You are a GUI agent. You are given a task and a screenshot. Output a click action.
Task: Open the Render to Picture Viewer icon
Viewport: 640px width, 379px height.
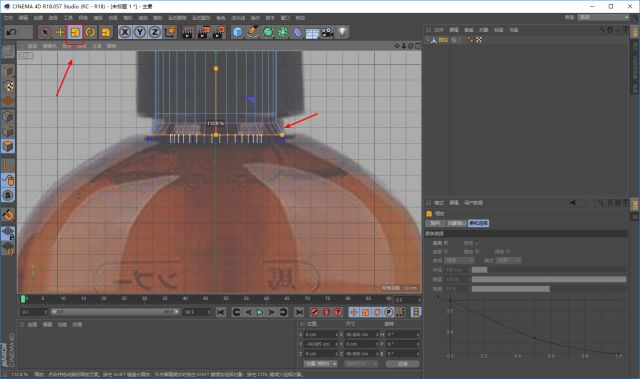pos(203,32)
